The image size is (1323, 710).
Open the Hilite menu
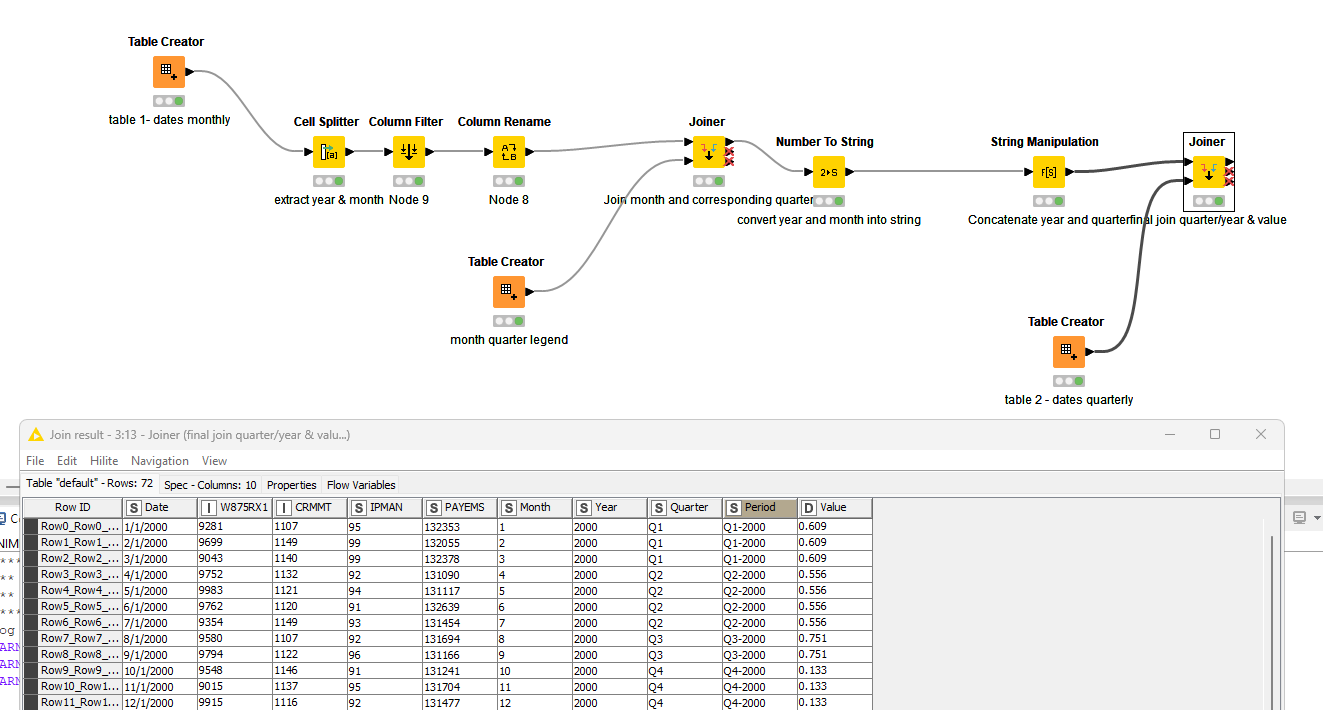[104, 461]
